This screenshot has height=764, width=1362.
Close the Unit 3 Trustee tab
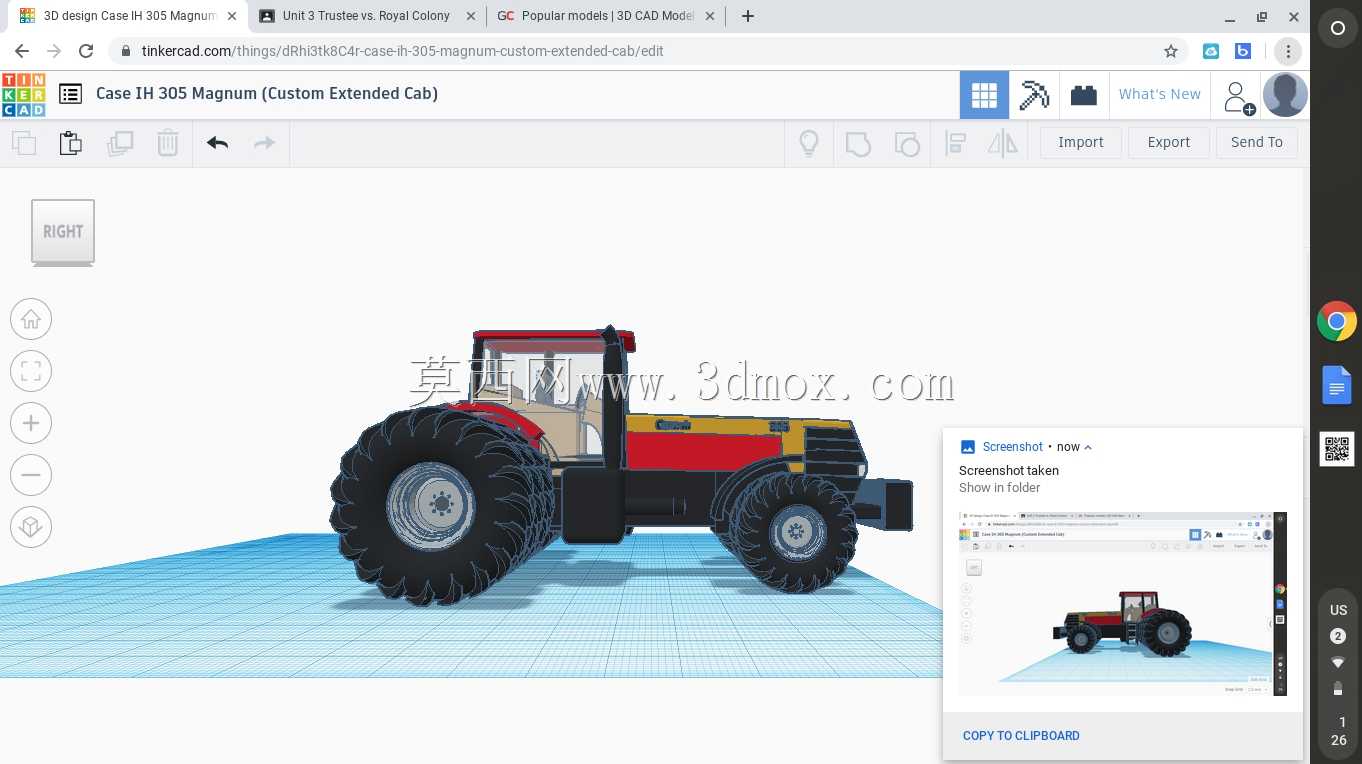coord(471,16)
